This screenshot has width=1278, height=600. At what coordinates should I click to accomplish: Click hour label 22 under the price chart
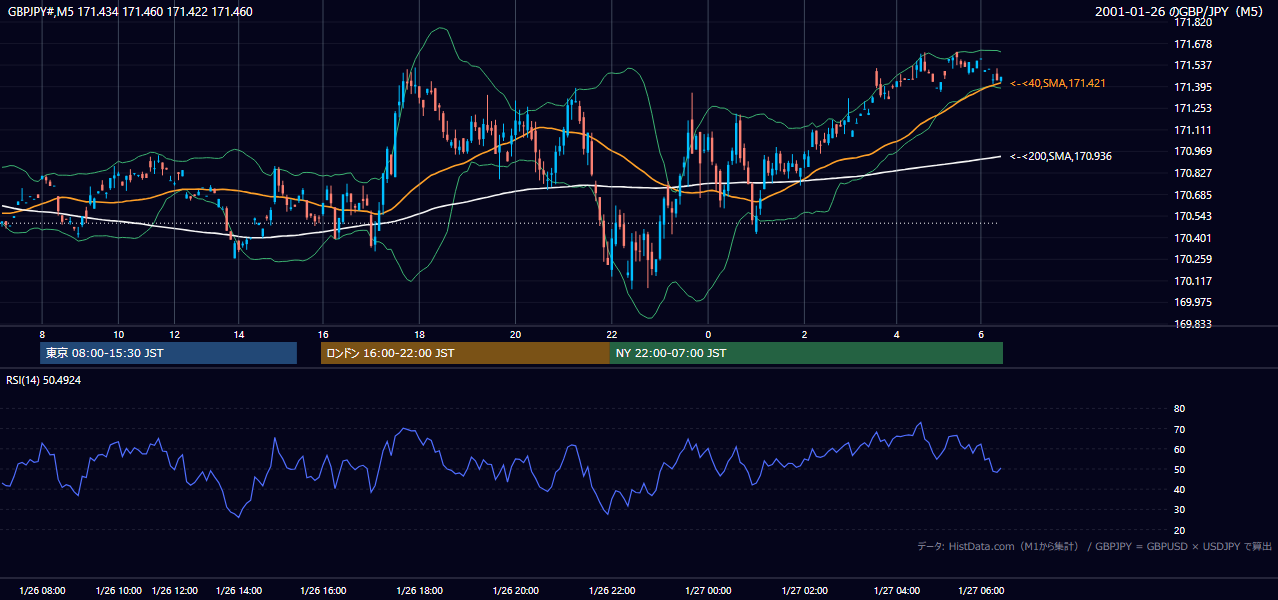[612, 334]
